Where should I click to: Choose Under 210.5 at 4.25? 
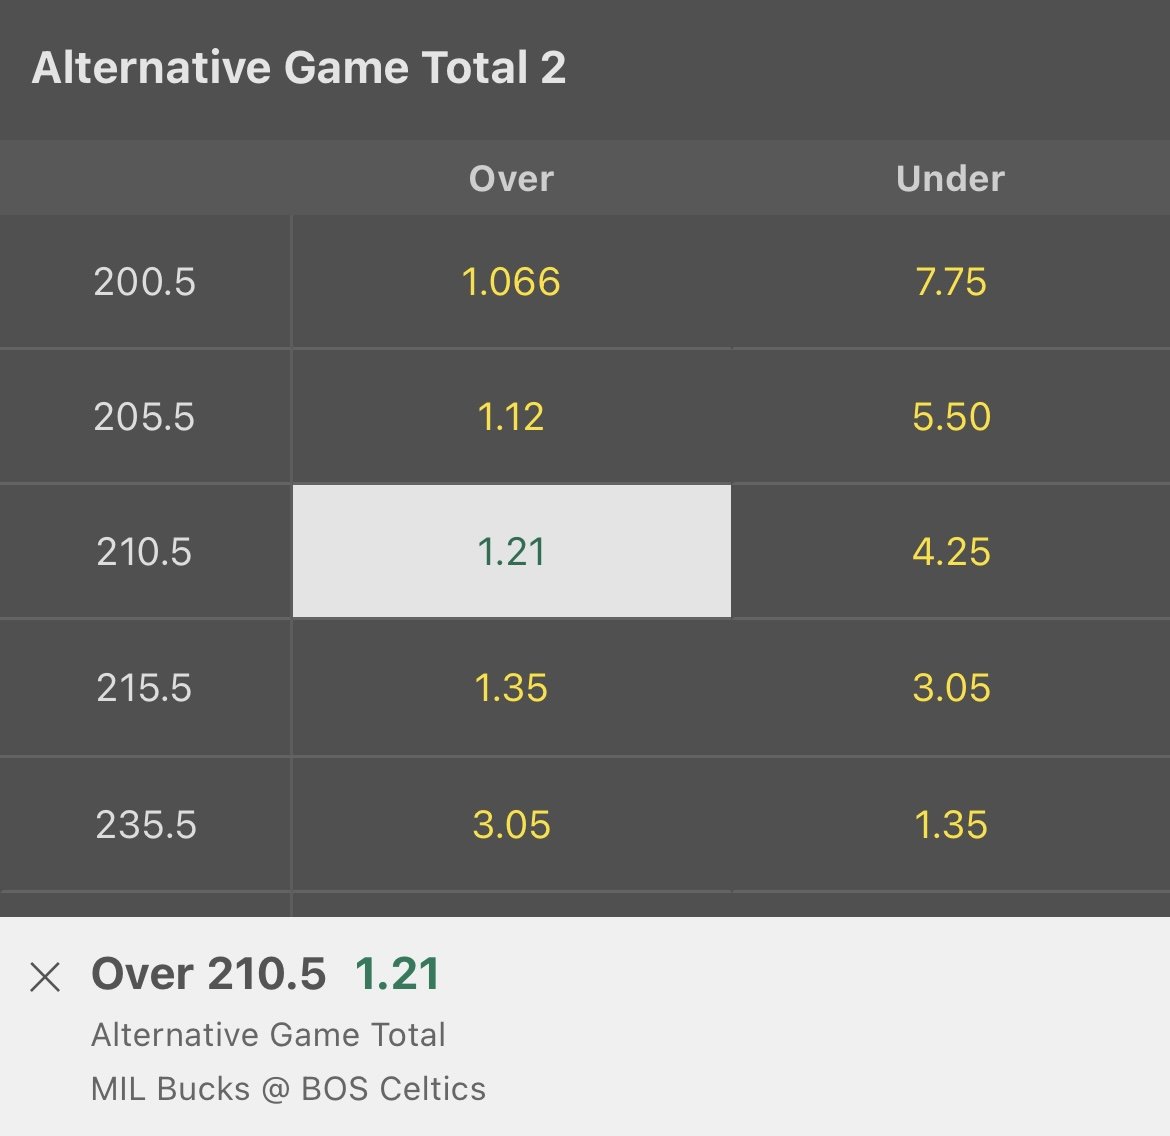click(x=950, y=552)
